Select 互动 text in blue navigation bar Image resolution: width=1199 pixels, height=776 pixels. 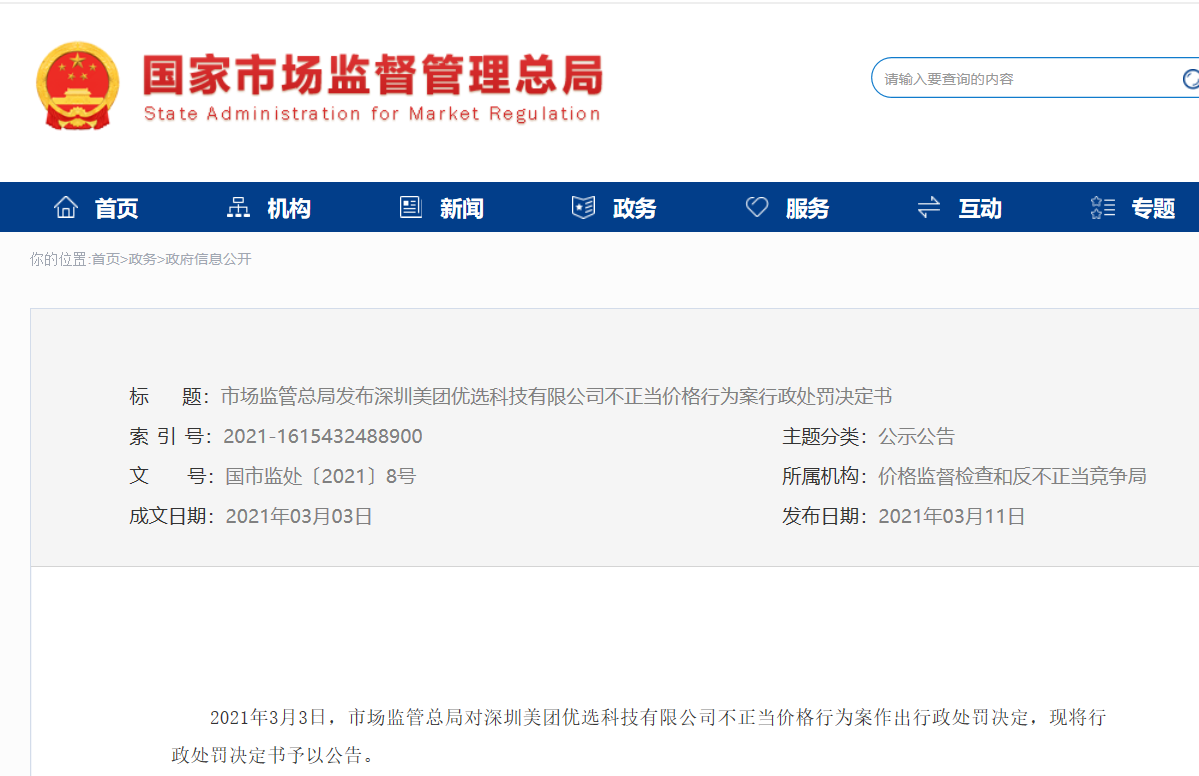pyautogui.click(x=980, y=208)
